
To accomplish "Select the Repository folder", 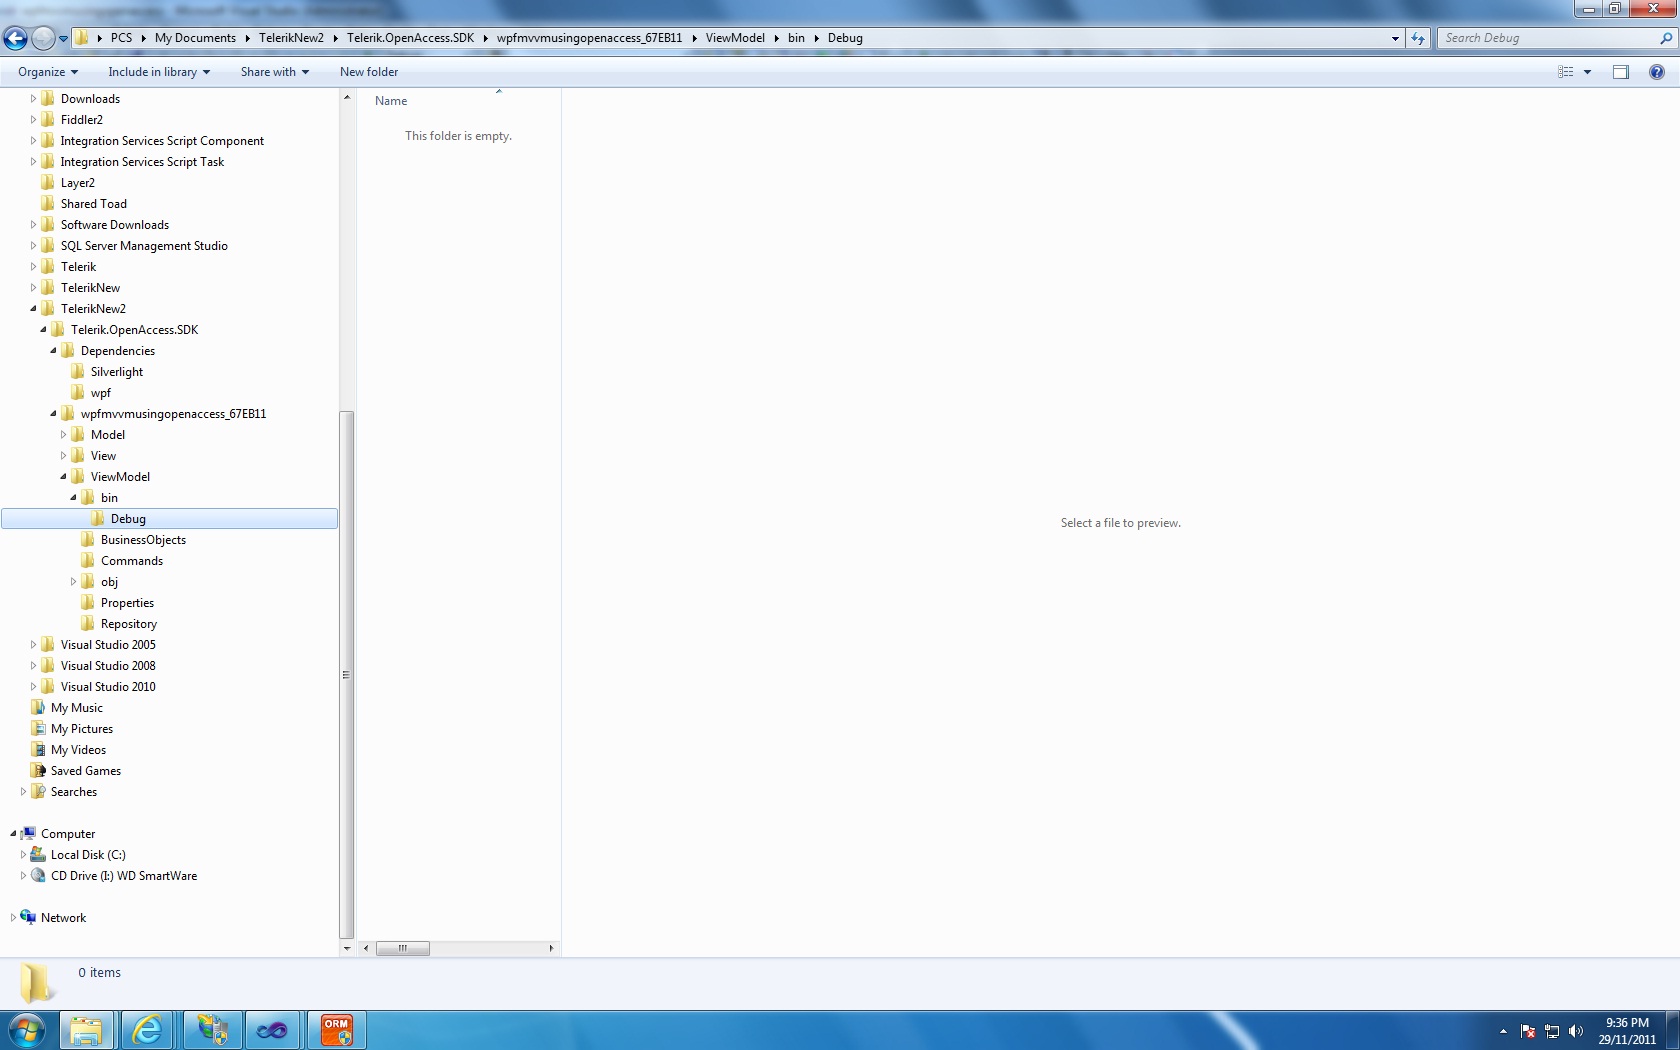I will pos(128,624).
